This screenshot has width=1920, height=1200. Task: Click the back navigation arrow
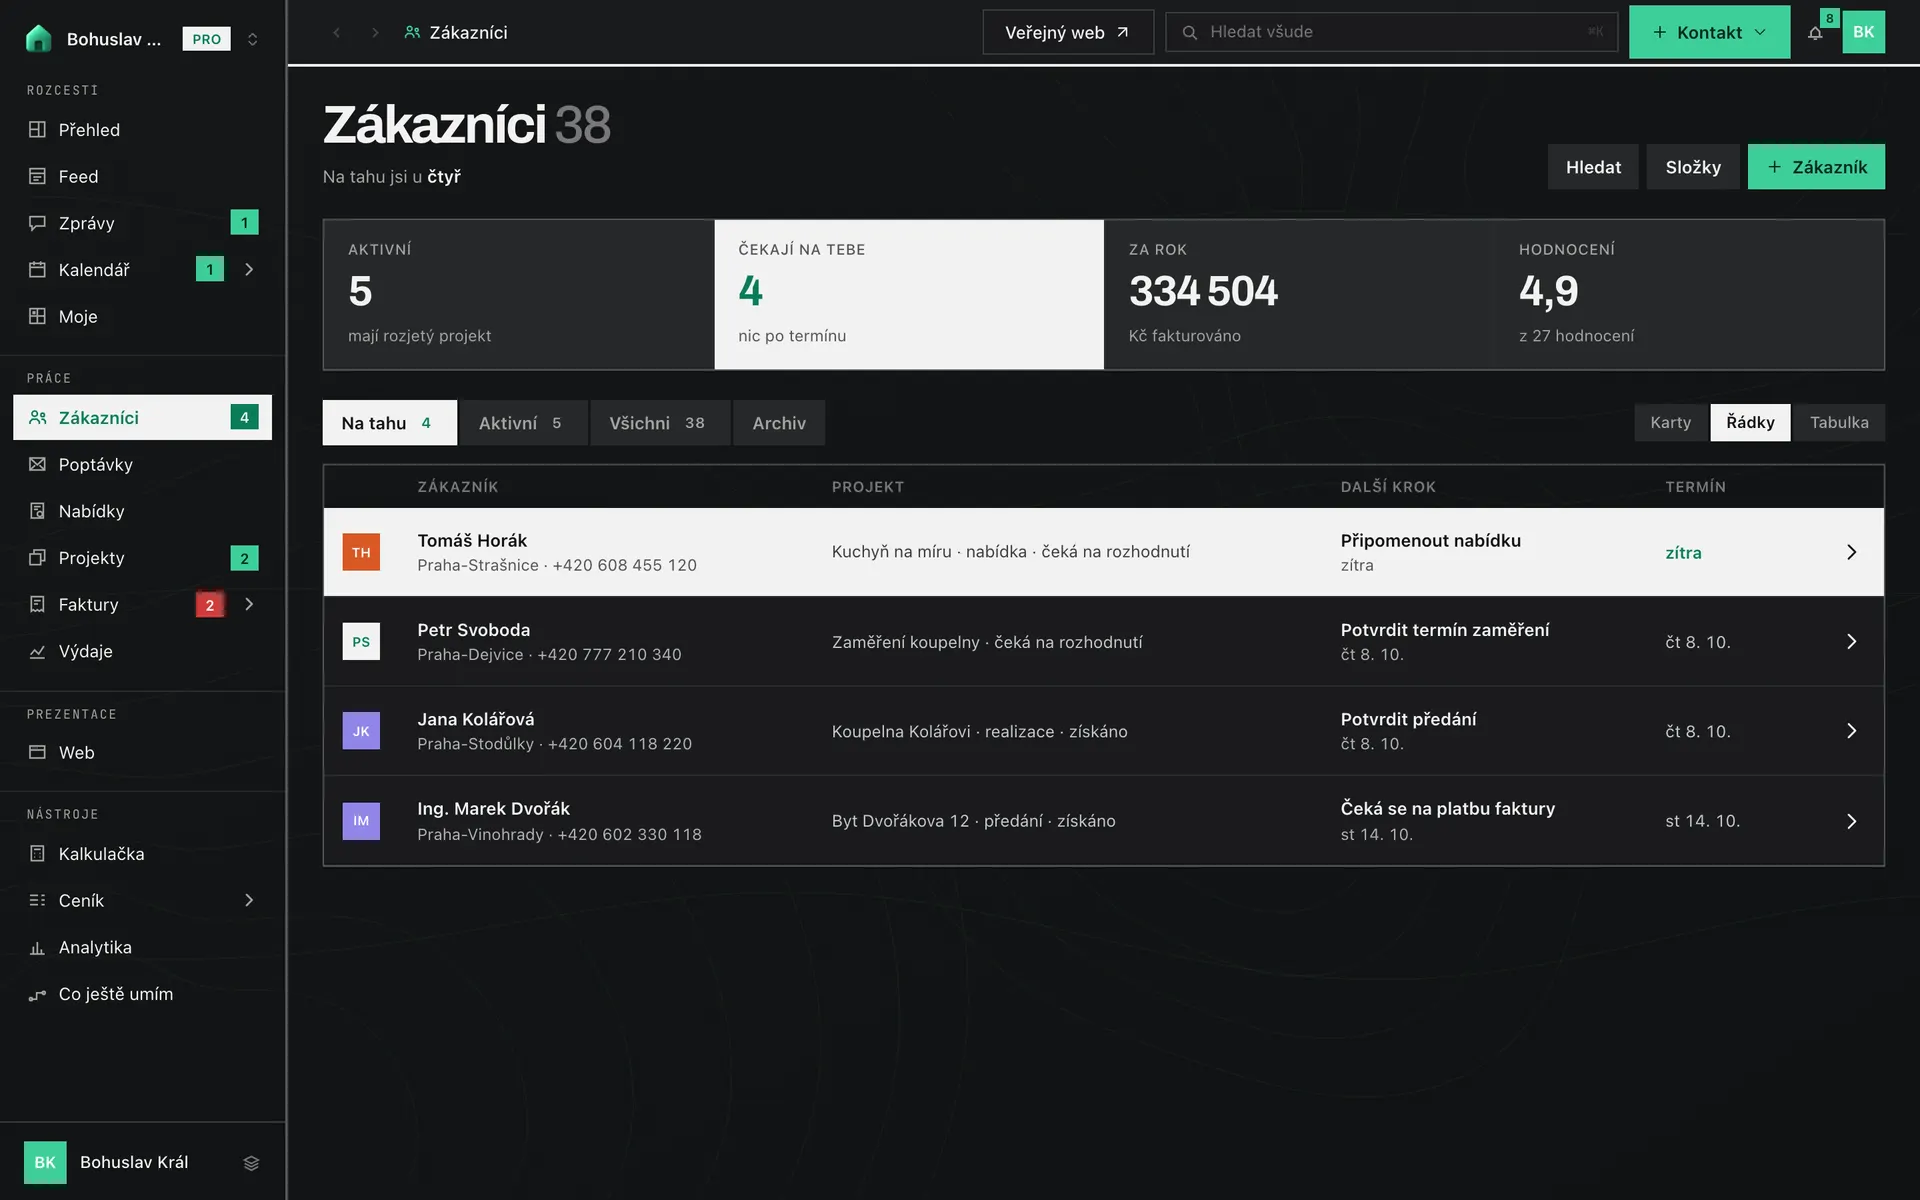point(337,33)
